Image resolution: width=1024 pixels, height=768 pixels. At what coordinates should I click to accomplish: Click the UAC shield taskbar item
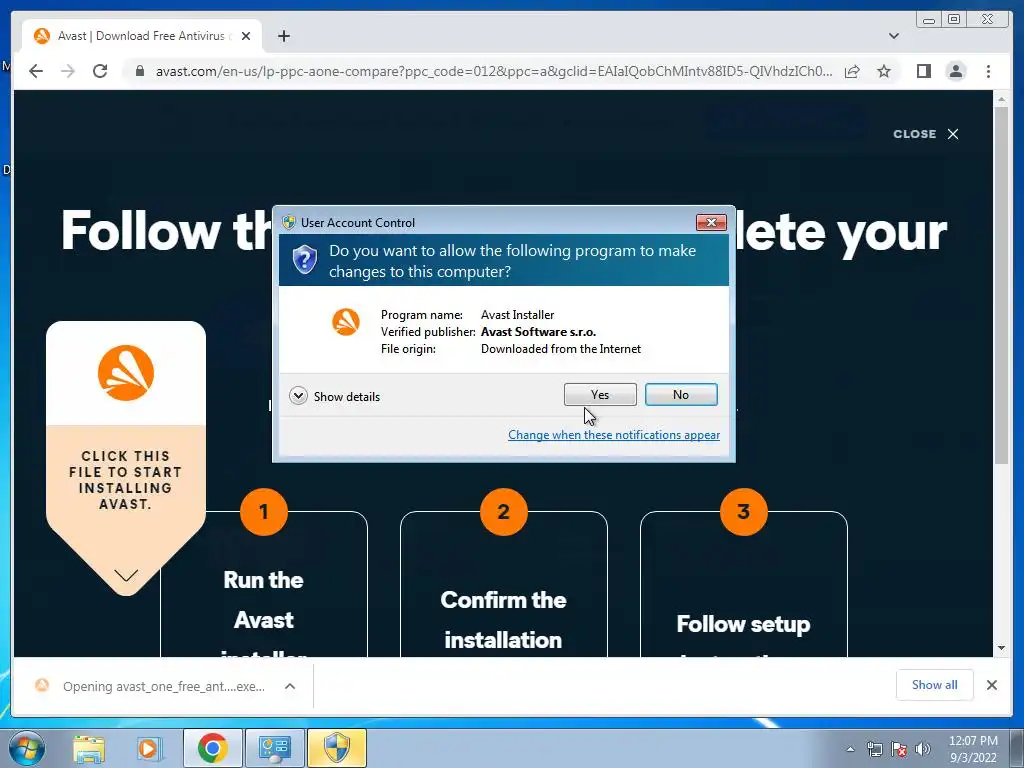(x=337, y=748)
